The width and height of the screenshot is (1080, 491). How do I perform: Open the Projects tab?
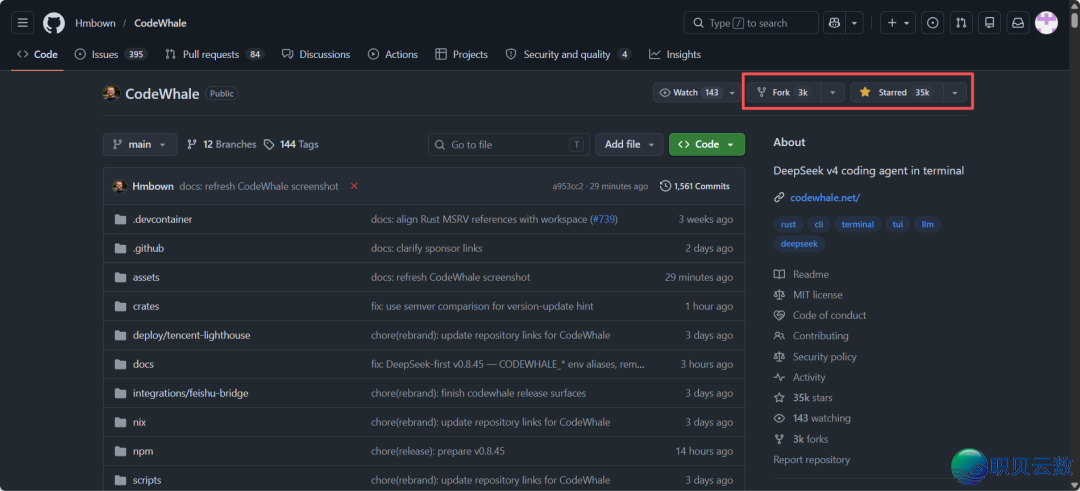[461, 54]
